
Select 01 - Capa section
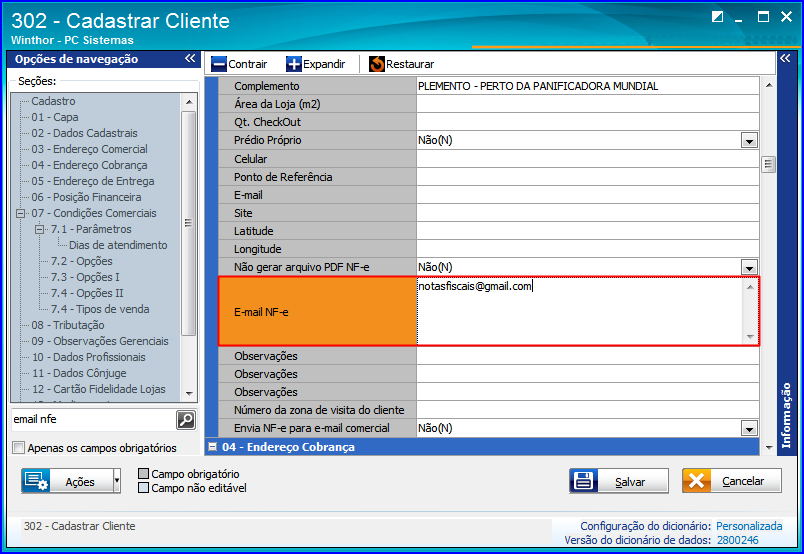[55, 117]
